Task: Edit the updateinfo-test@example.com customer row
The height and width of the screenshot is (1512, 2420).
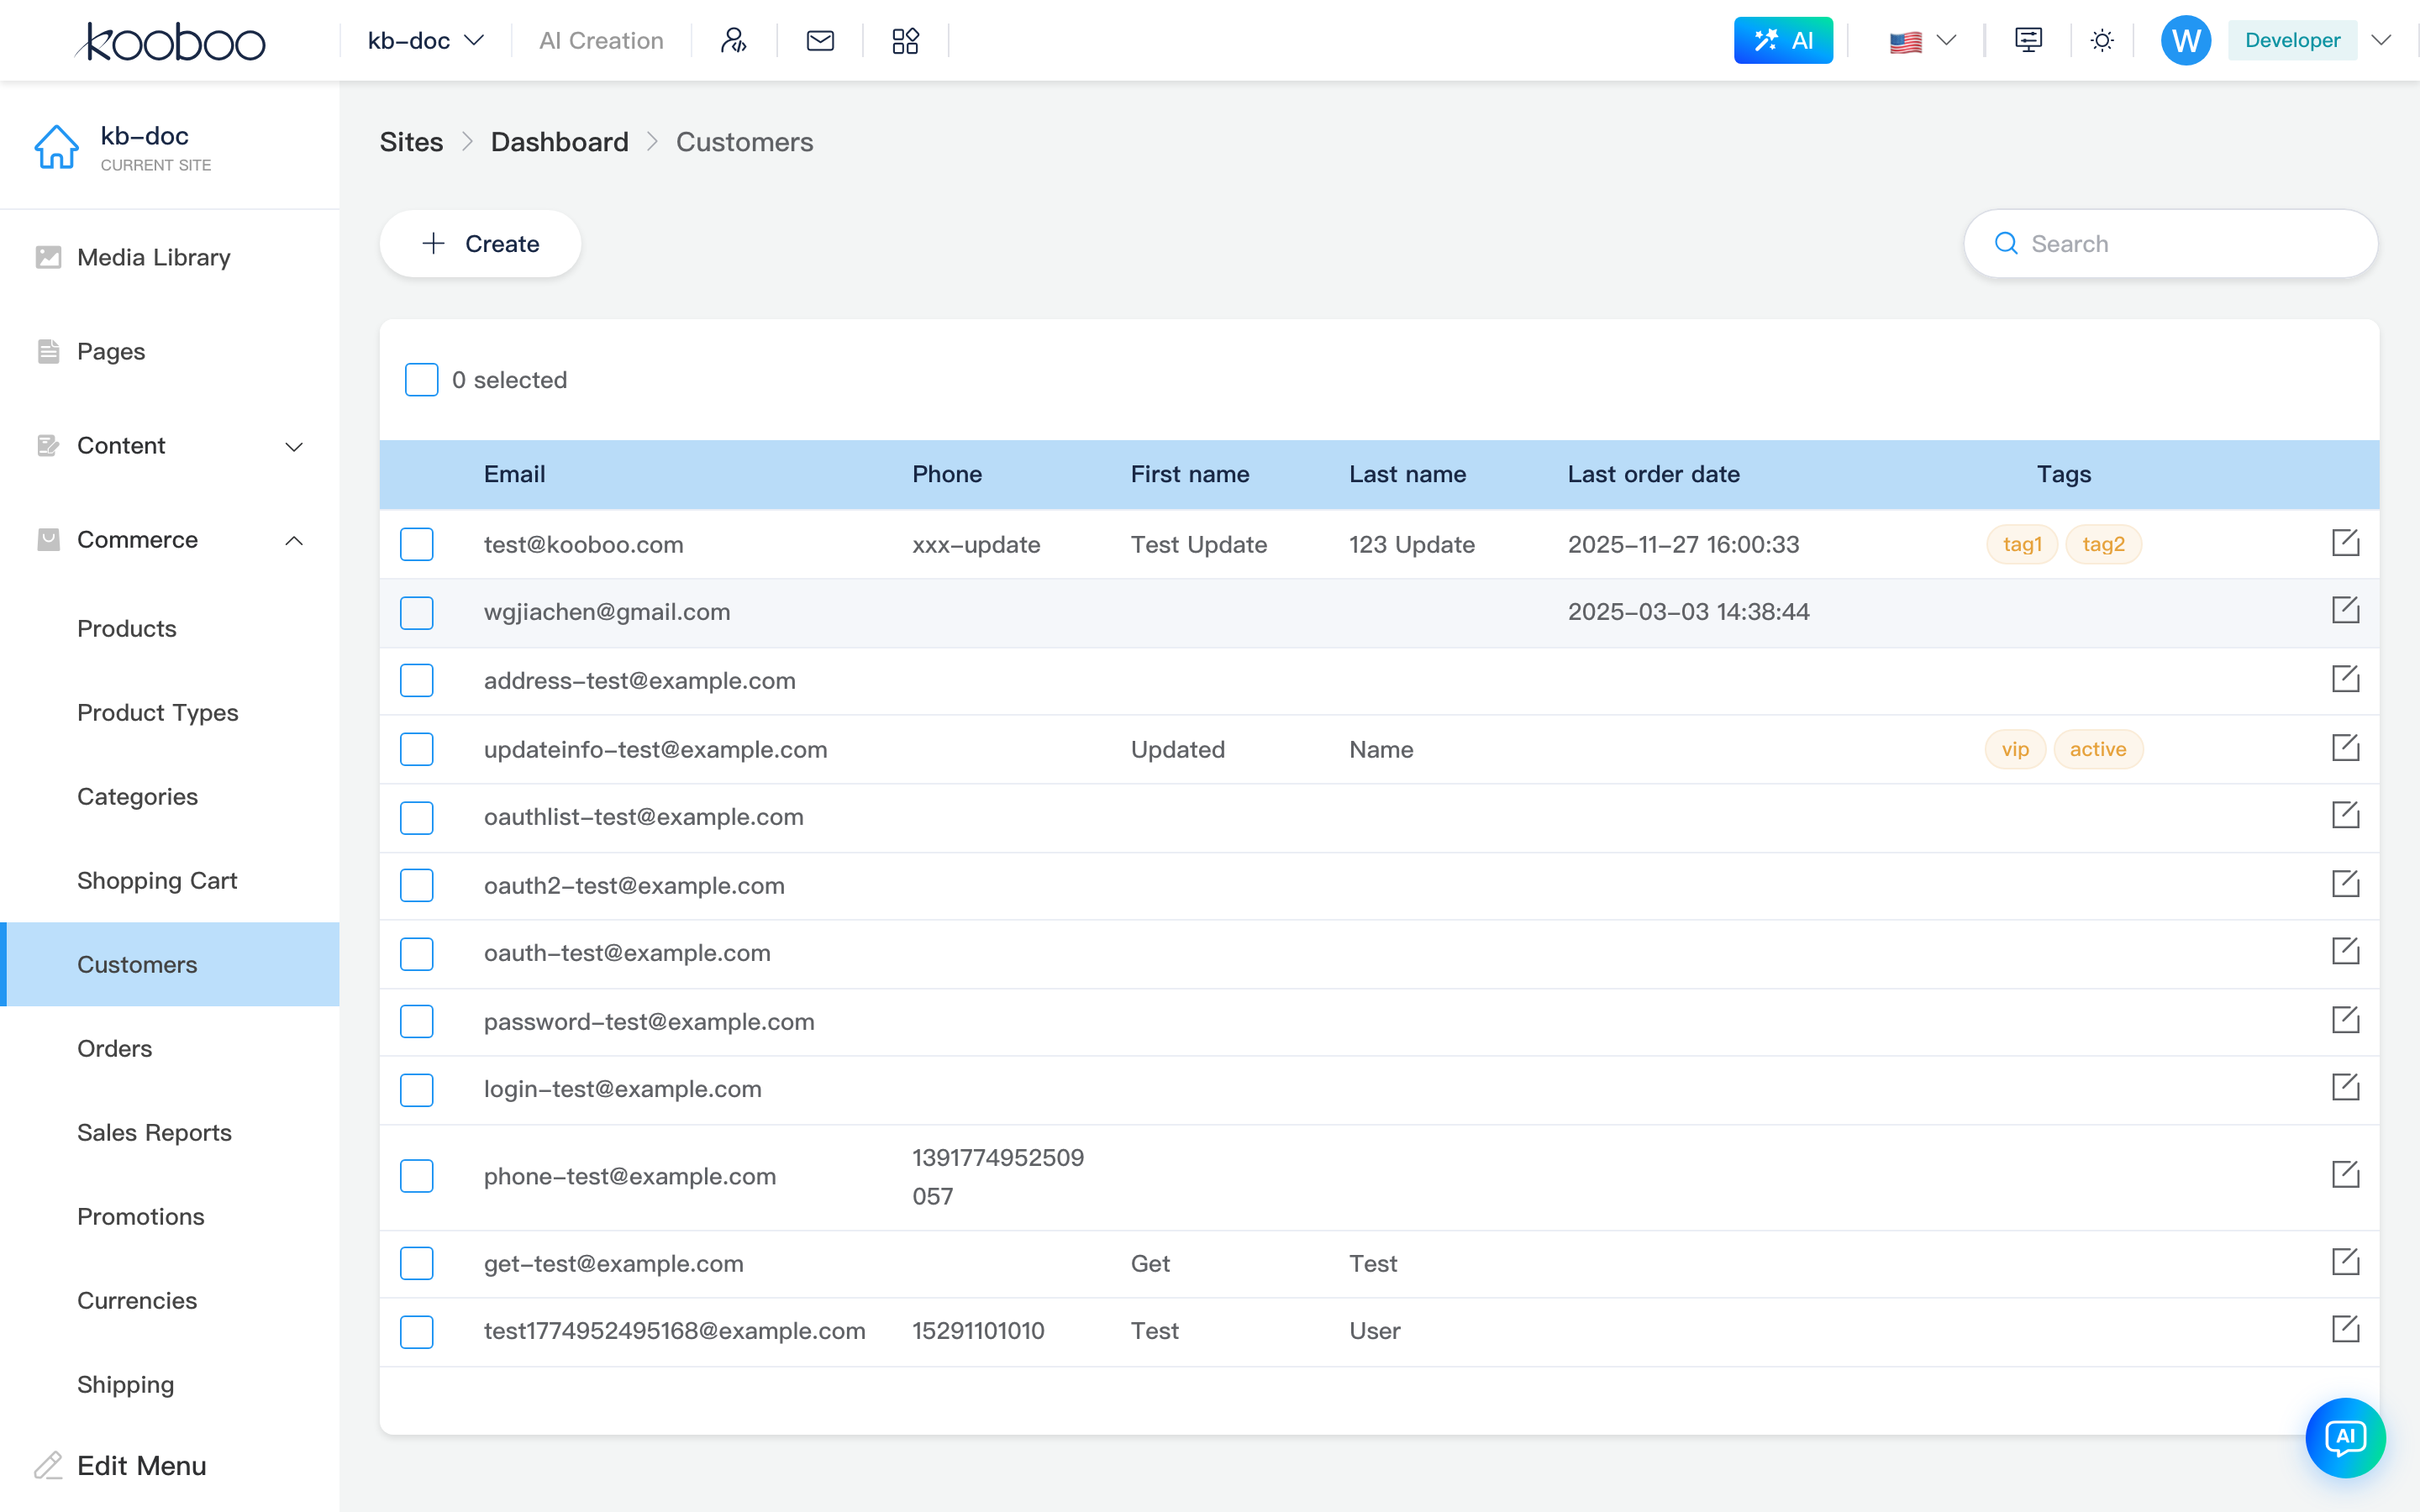Action: [2345, 748]
